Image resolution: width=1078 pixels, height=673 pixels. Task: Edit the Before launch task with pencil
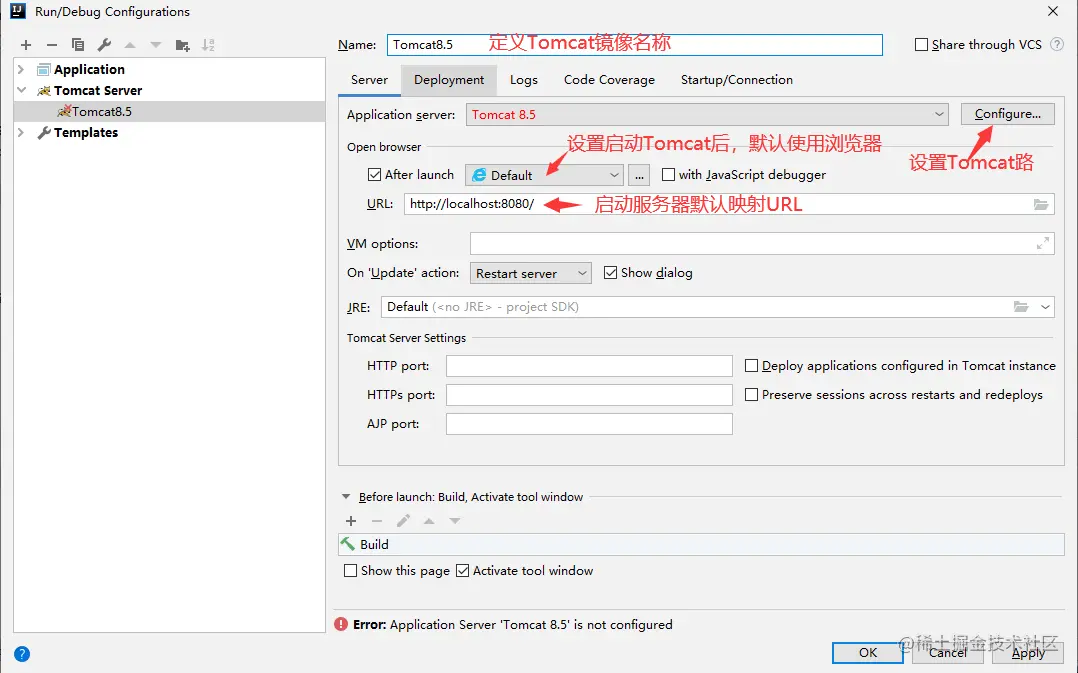click(403, 520)
